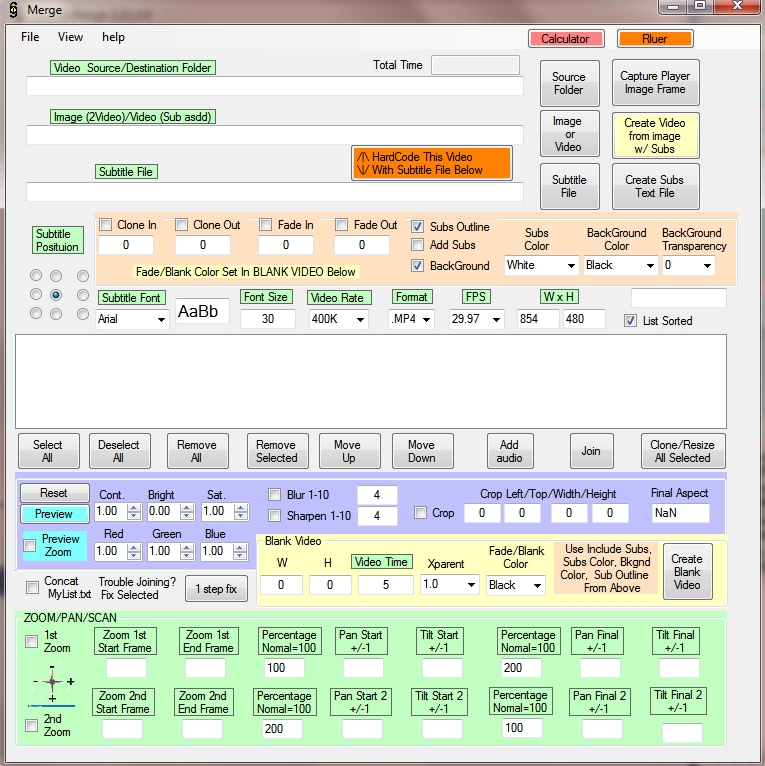Increase the Cont. value with up arrow
This screenshot has height=766, width=765.
[x=133, y=508]
